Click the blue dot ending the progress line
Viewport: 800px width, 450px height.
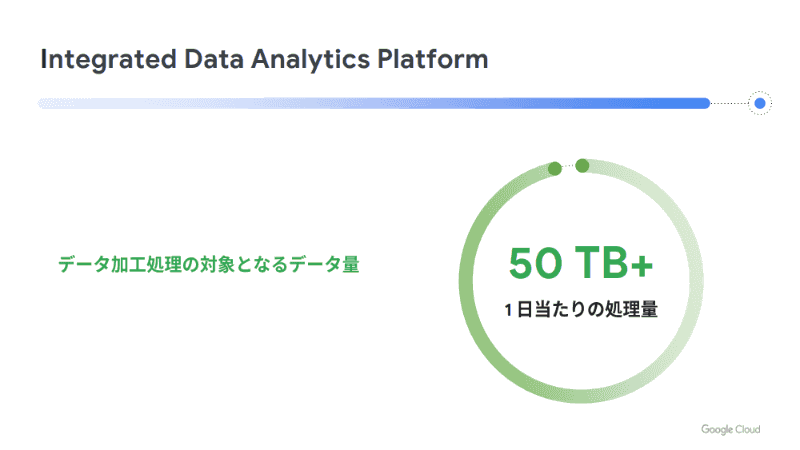click(x=760, y=103)
